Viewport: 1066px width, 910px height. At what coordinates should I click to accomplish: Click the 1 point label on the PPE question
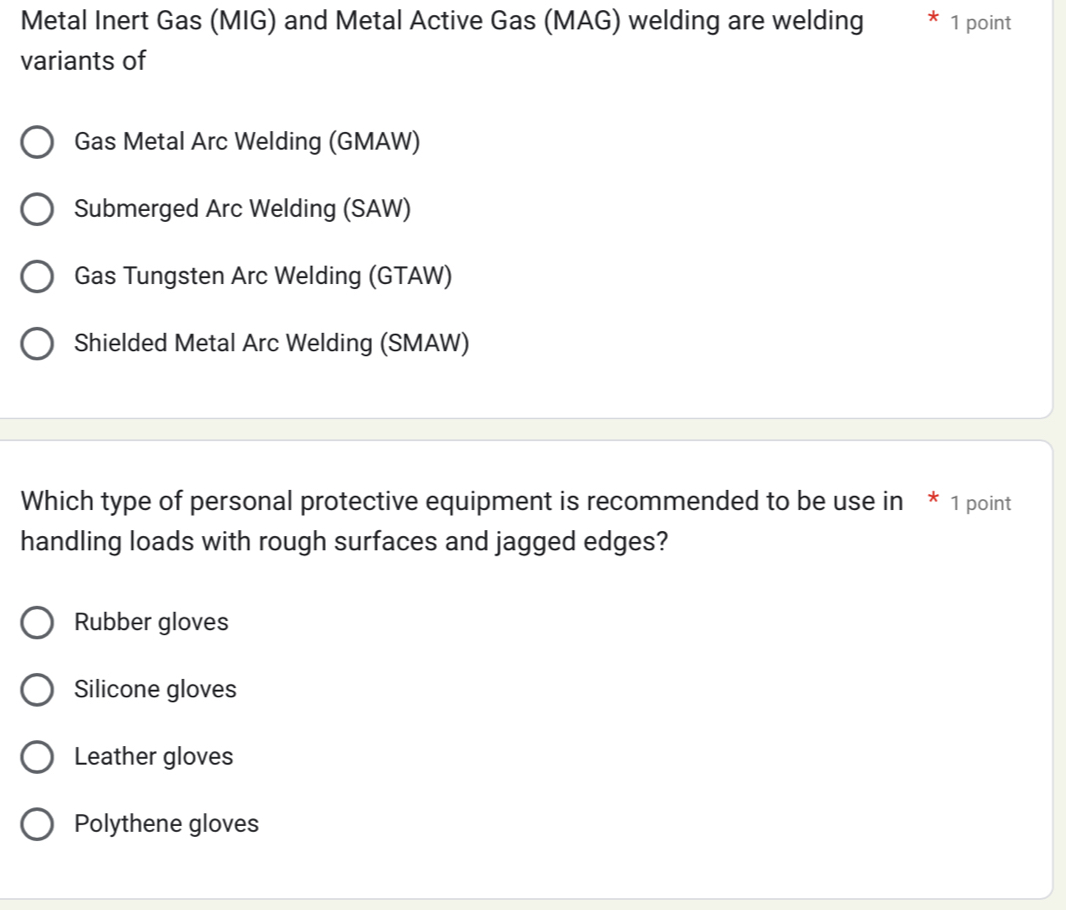pos(983,503)
